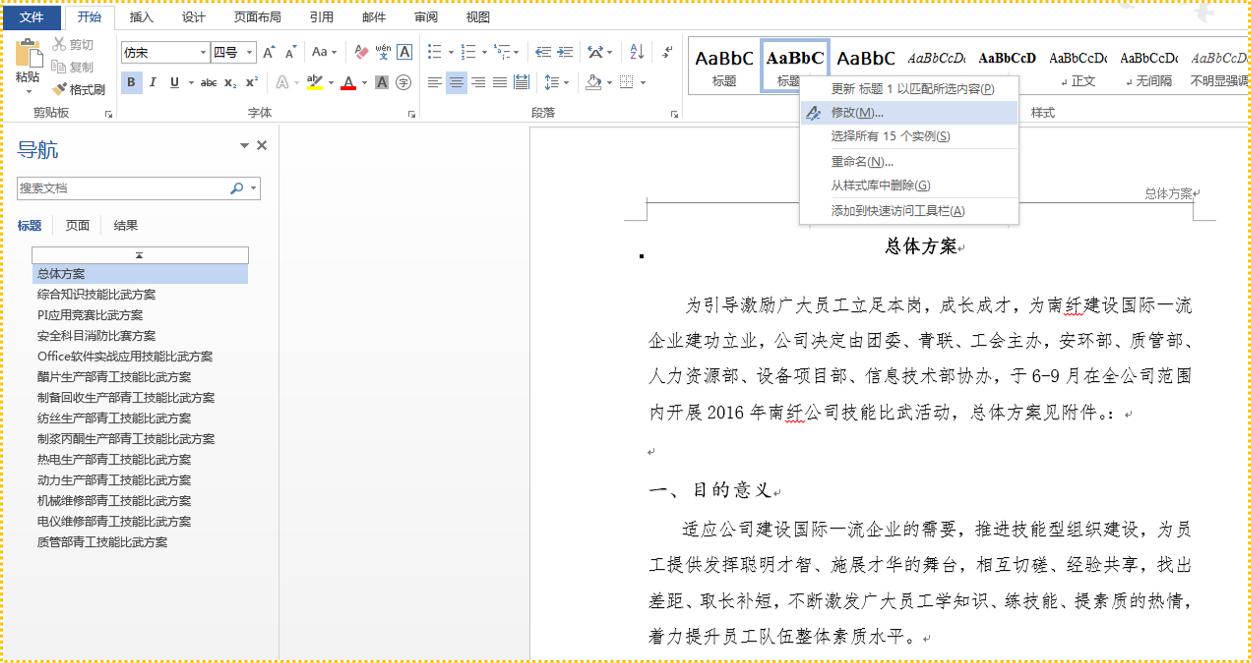
Task: Click the Clear Formatting eraser icon
Action: [x=361, y=52]
